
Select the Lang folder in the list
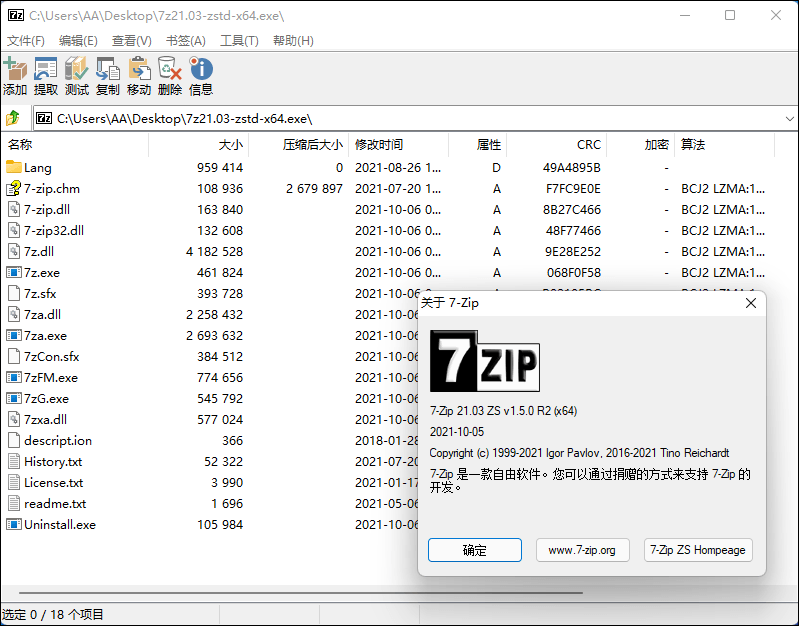(38, 168)
